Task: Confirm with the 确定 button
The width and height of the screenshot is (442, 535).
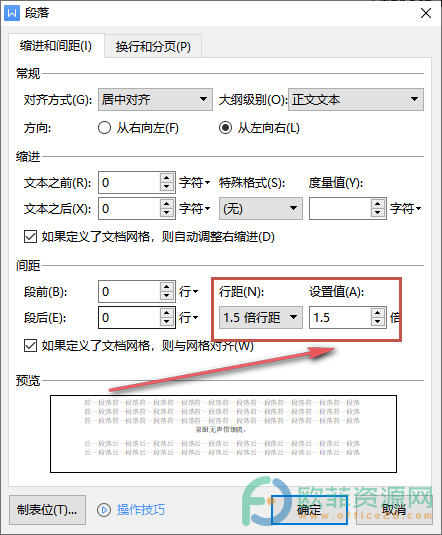Action: pos(309,510)
